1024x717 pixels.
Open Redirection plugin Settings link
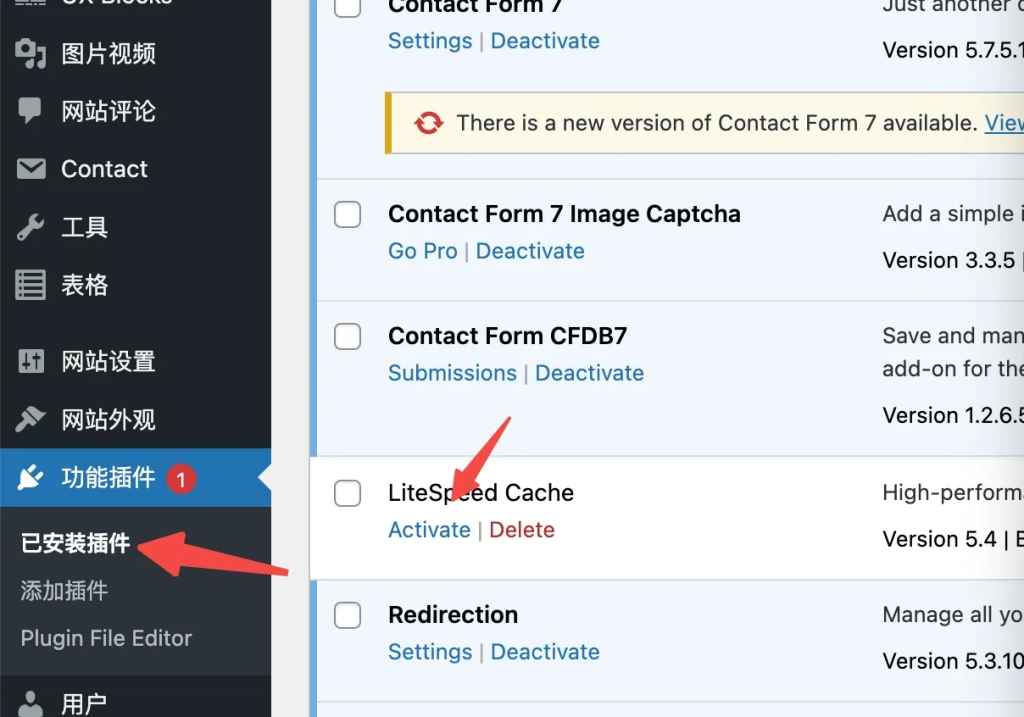(x=430, y=652)
